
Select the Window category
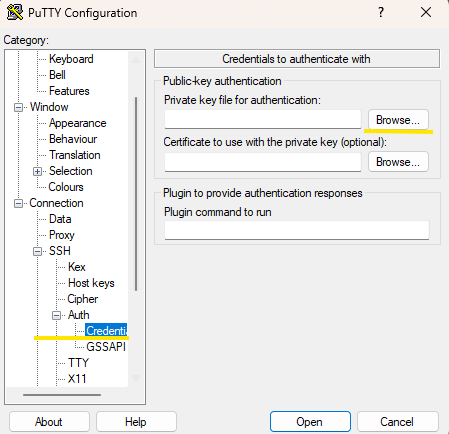point(49,107)
